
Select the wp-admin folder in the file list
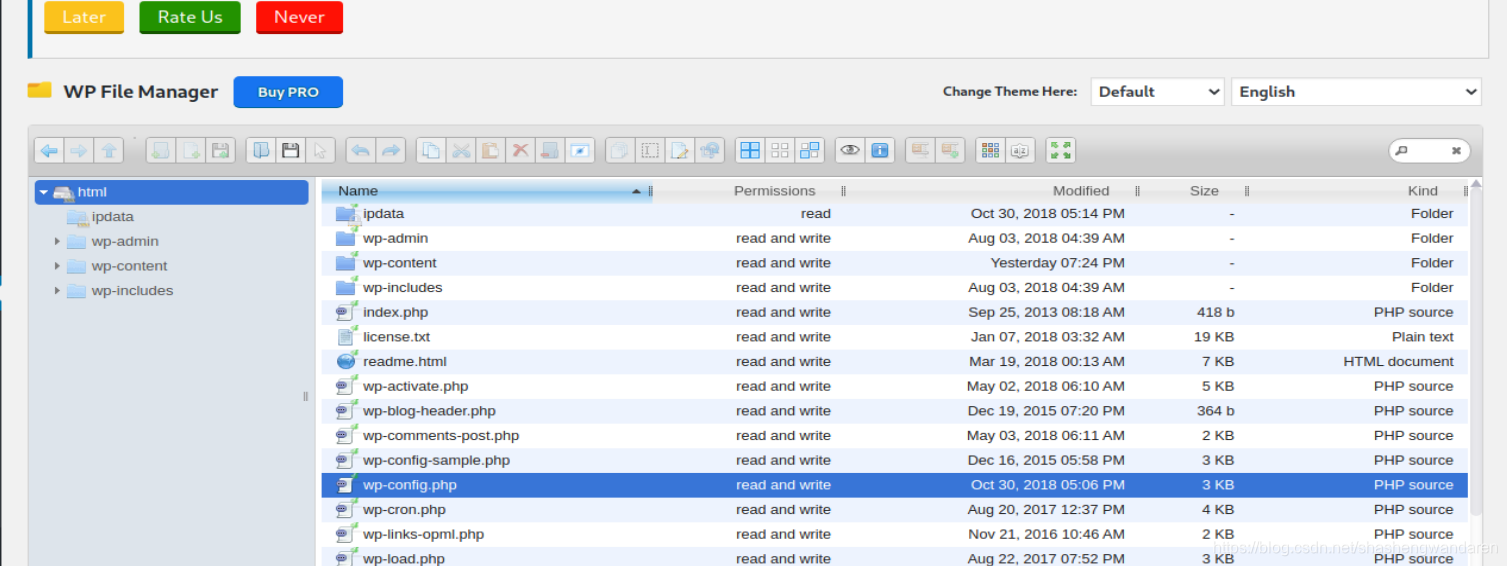(x=895, y=238)
